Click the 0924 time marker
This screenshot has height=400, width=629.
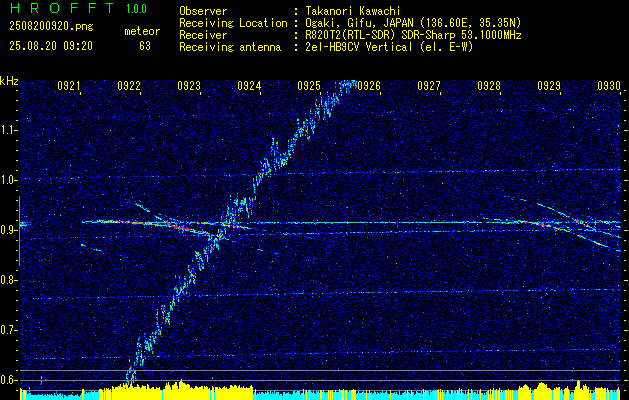coord(249,85)
